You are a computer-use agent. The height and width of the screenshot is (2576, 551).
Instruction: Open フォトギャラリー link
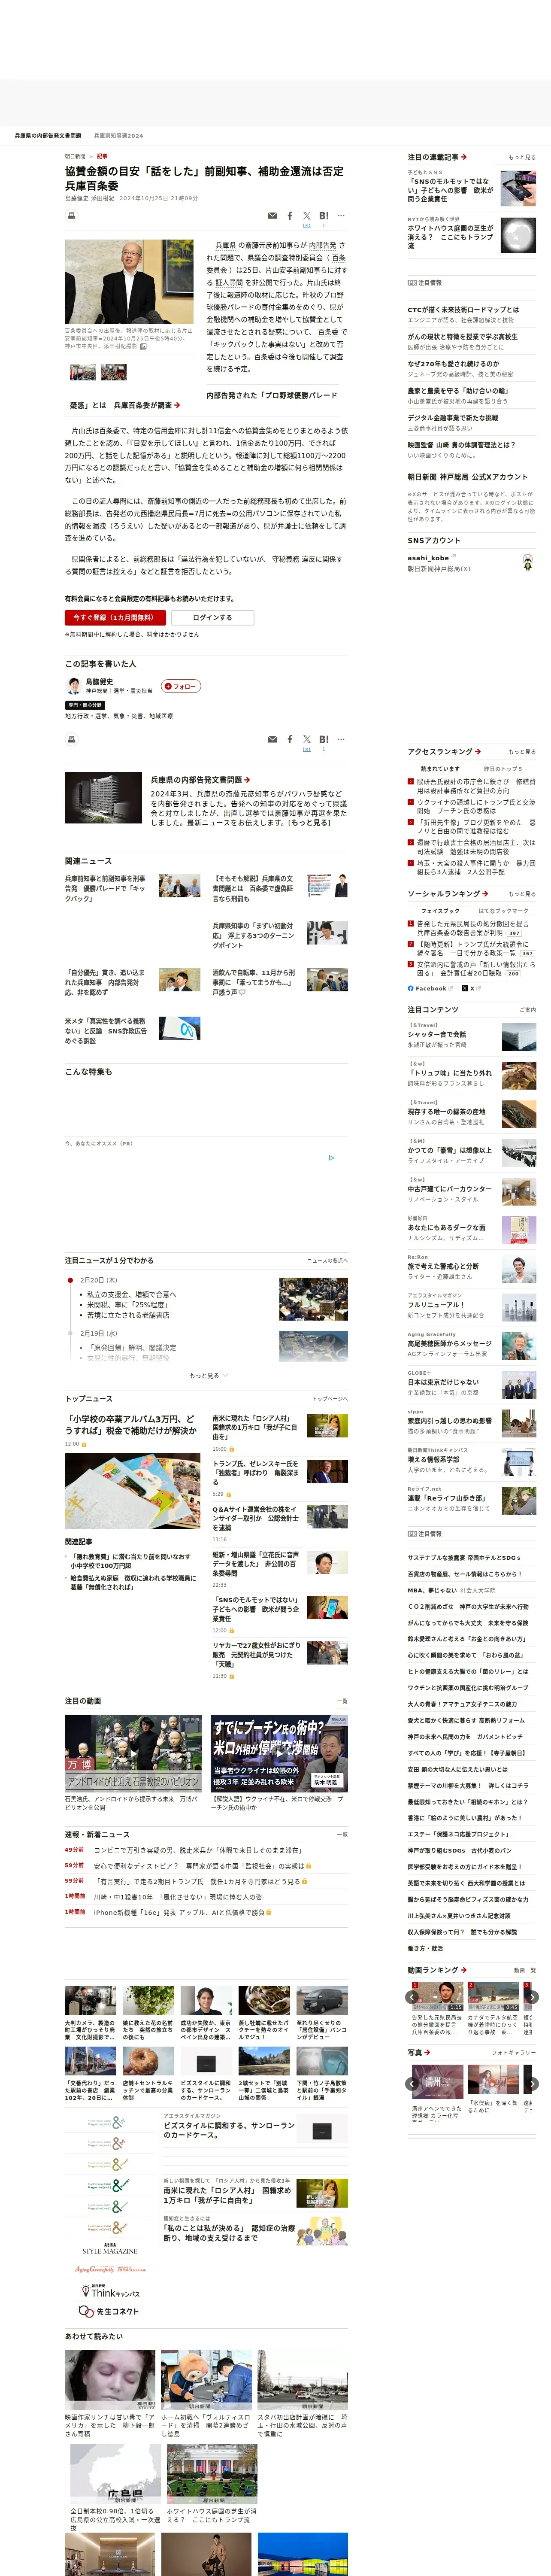514,2052
